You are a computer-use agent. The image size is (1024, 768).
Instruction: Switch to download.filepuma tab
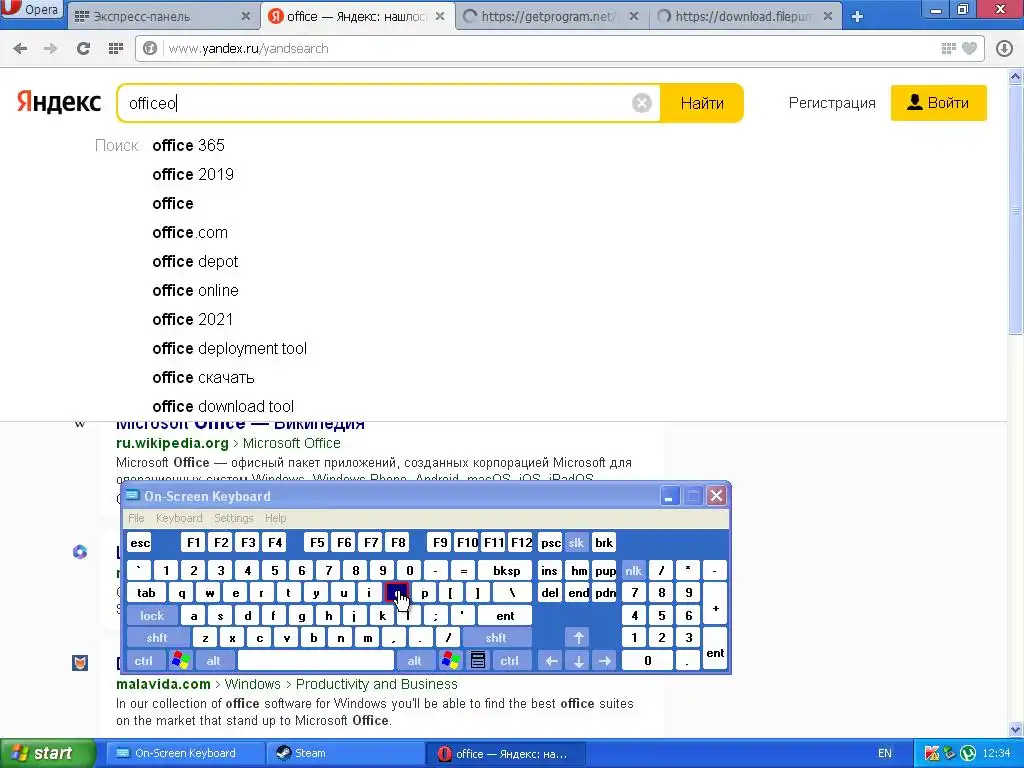coord(745,16)
